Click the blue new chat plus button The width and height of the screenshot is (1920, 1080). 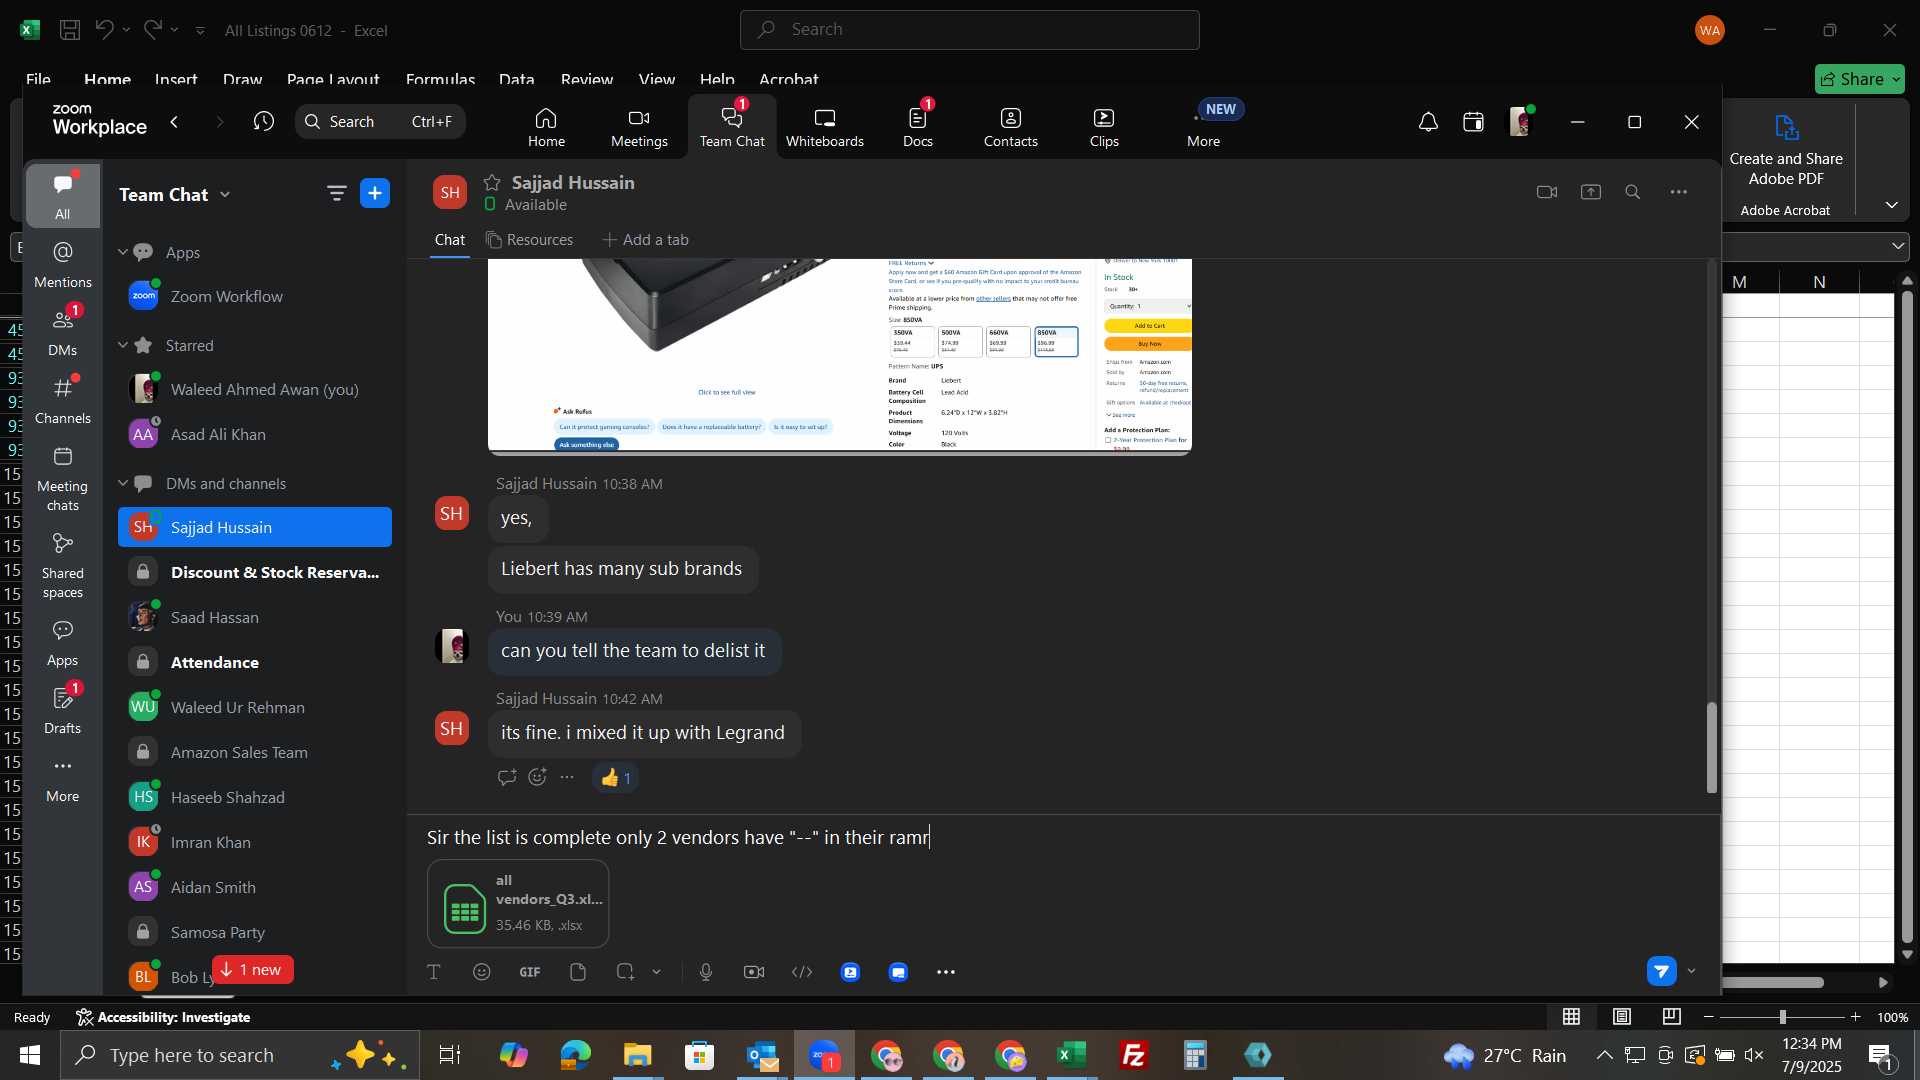(x=375, y=193)
